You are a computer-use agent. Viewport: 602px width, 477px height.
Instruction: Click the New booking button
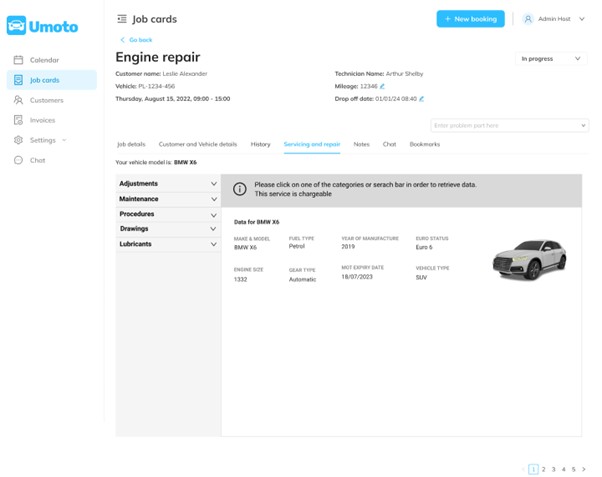[470, 19]
